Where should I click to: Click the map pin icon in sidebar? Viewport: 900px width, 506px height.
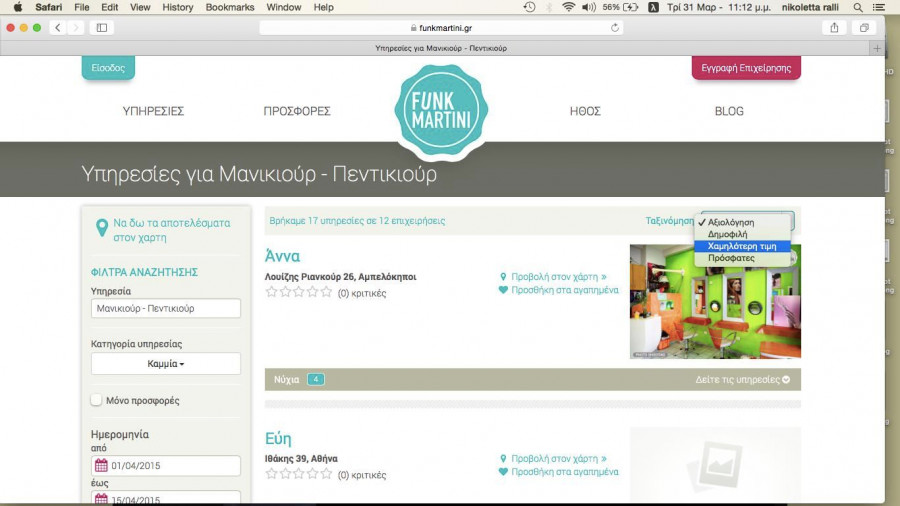point(101,230)
